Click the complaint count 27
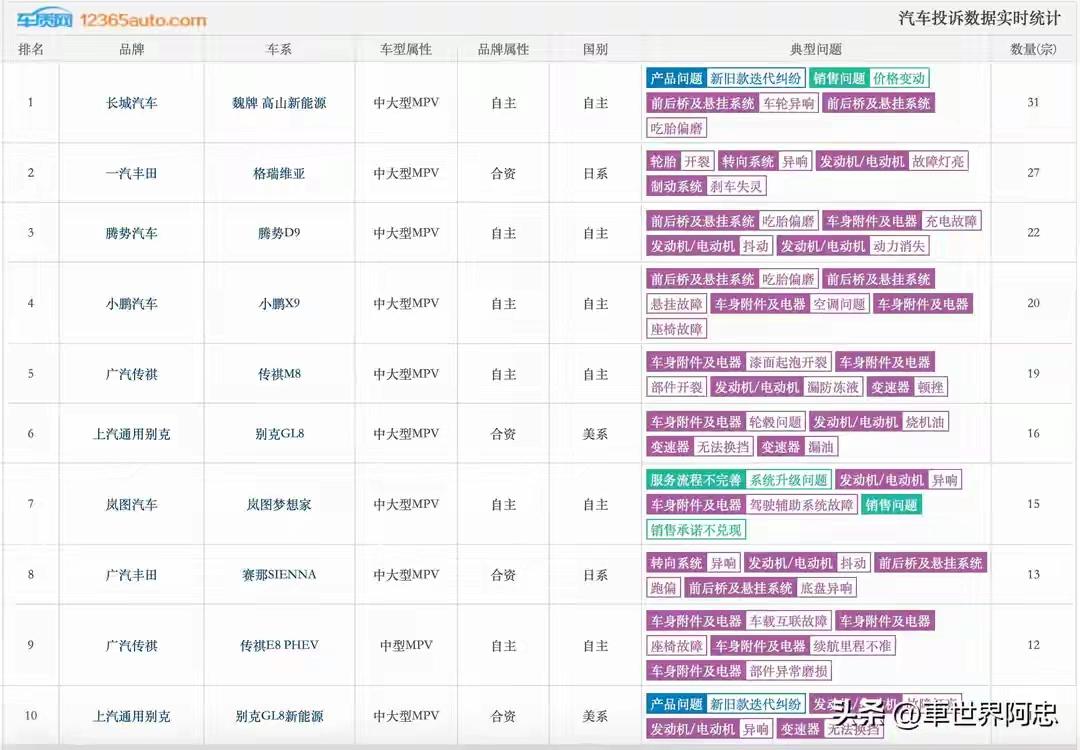1080x750 pixels. pyautogui.click(x=1033, y=172)
